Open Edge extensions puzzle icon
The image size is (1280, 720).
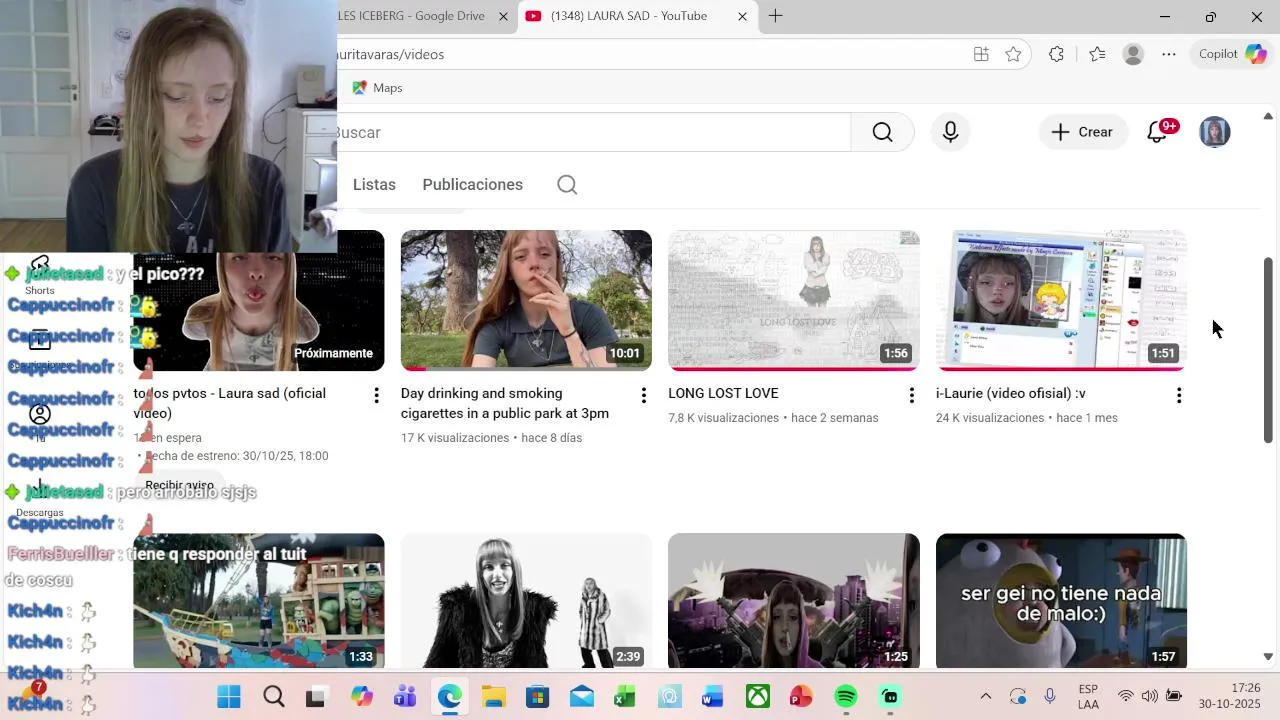(x=1056, y=54)
